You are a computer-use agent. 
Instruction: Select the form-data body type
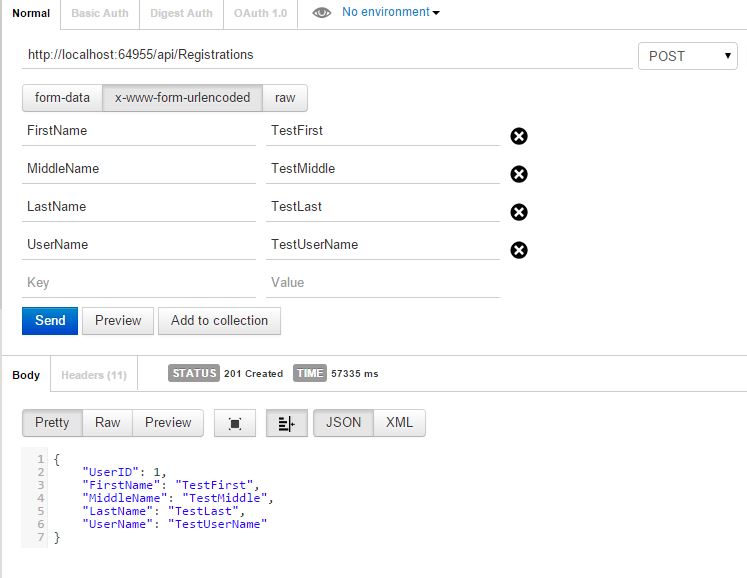pos(62,98)
